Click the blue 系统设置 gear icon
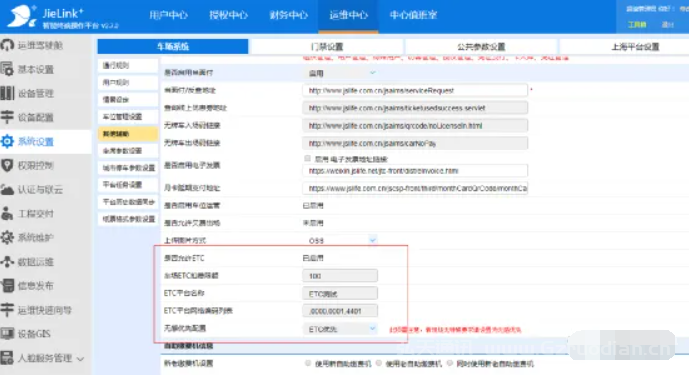 (x=7, y=141)
